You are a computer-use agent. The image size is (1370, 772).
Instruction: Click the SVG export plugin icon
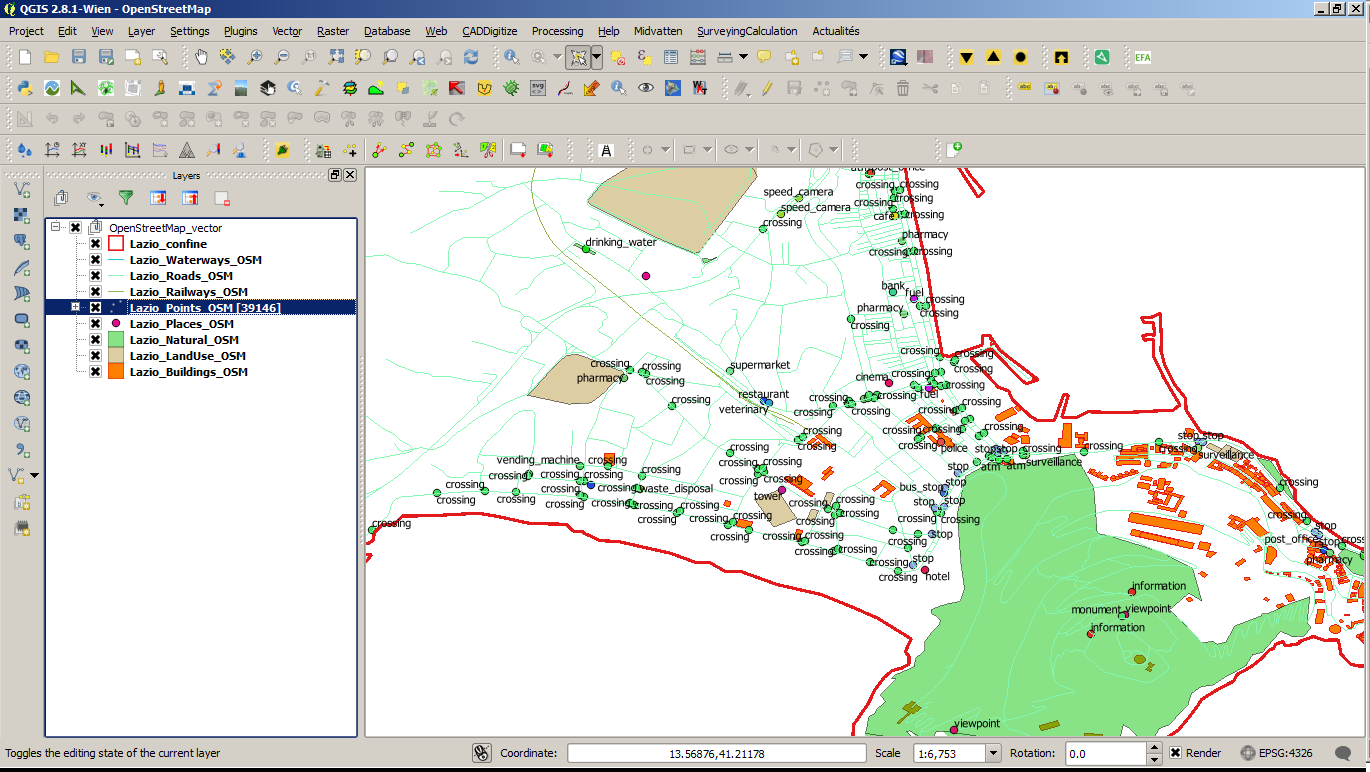click(538, 88)
